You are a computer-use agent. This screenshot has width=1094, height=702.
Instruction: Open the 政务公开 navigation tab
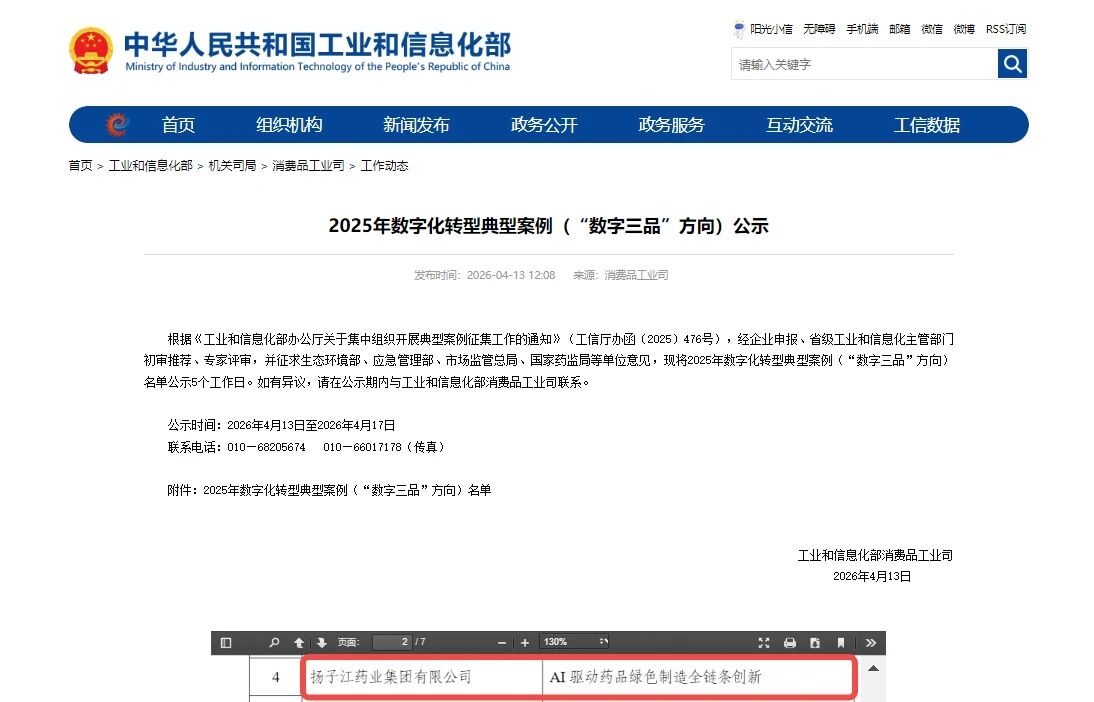tap(544, 124)
